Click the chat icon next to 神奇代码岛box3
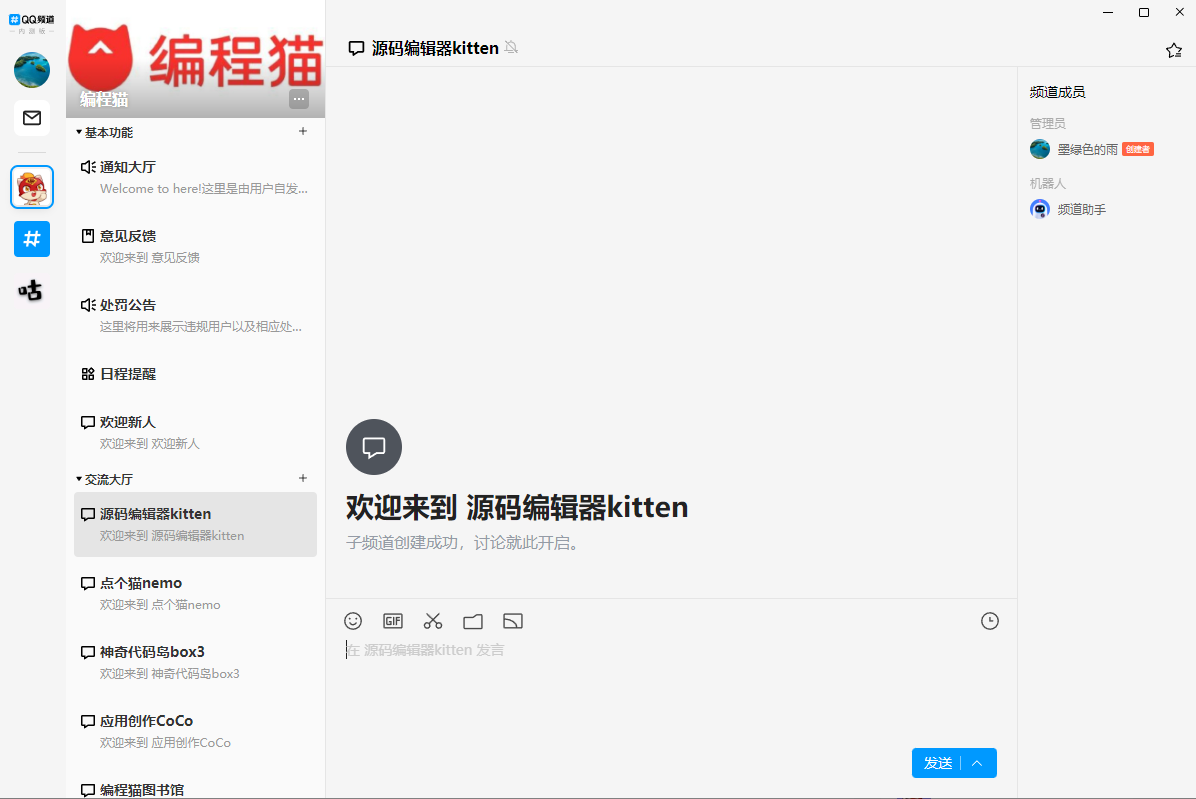Viewport: 1196px width, 799px height. [x=88, y=653]
